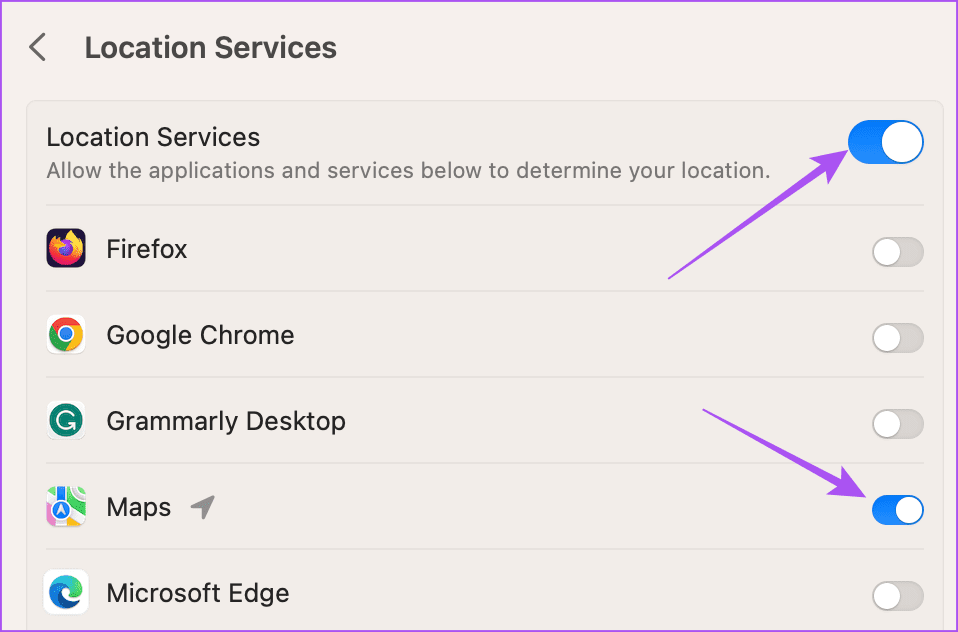Select the Firefox label

[x=147, y=249]
